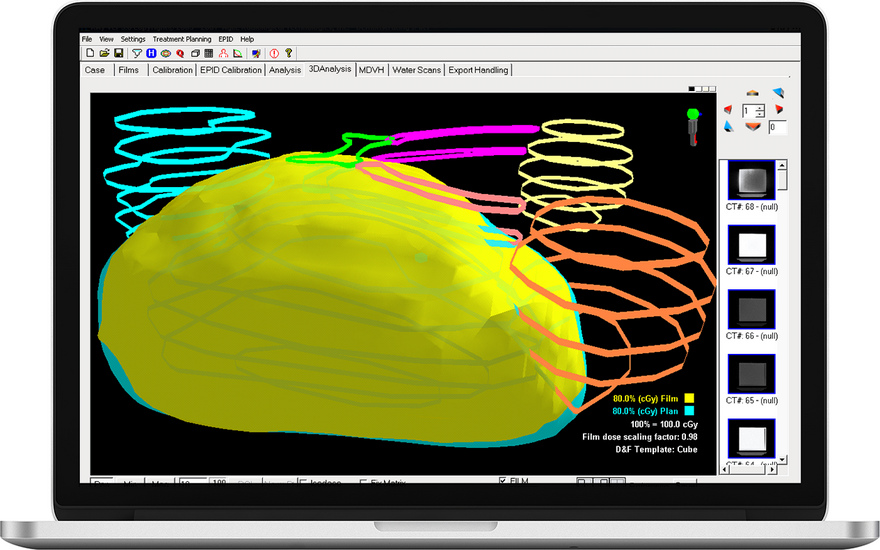The width and height of the screenshot is (880, 550).
Task: Switch to the EPID Calibration tab
Action: click(231, 70)
